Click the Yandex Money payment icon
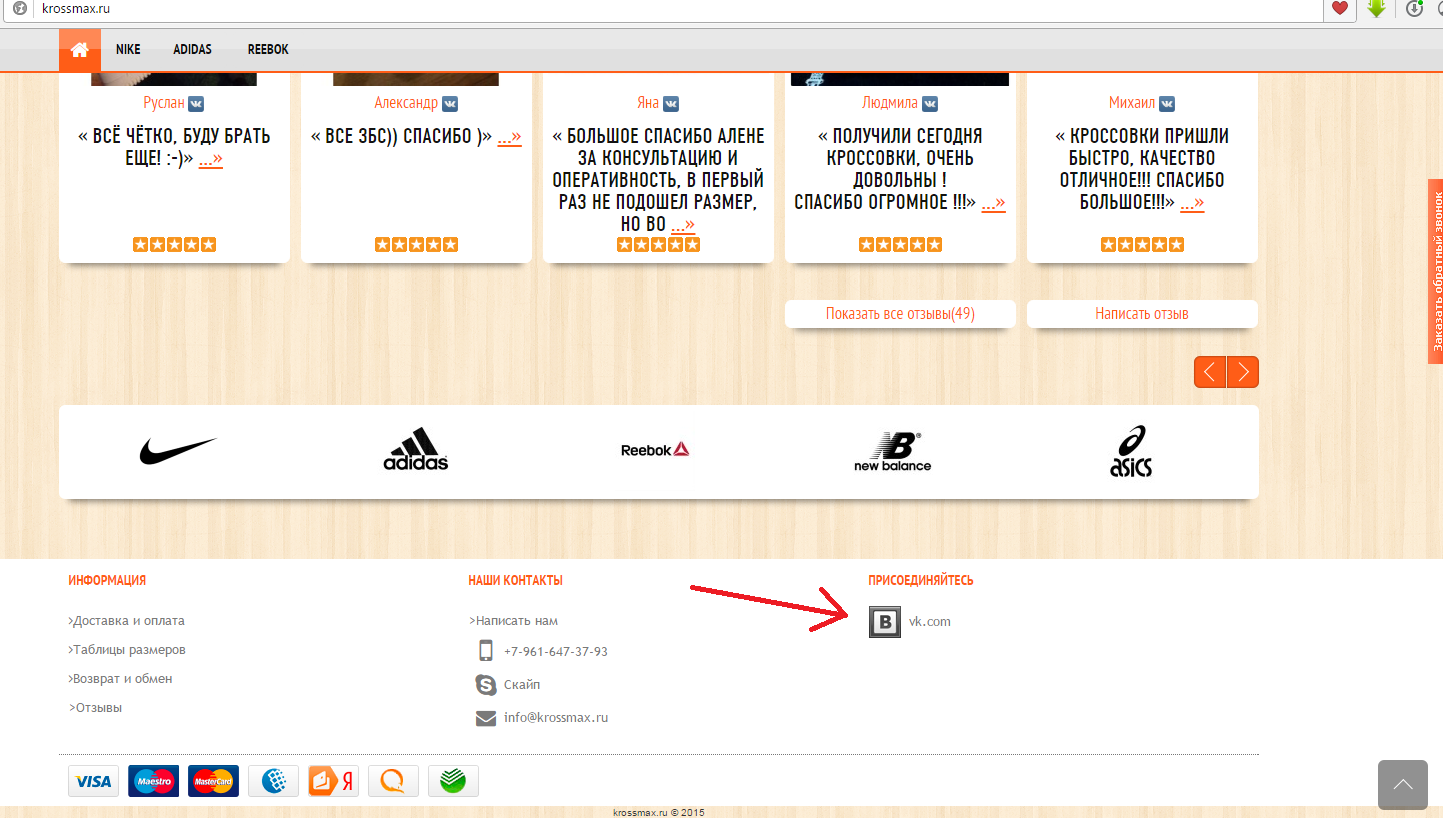 coord(333,781)
